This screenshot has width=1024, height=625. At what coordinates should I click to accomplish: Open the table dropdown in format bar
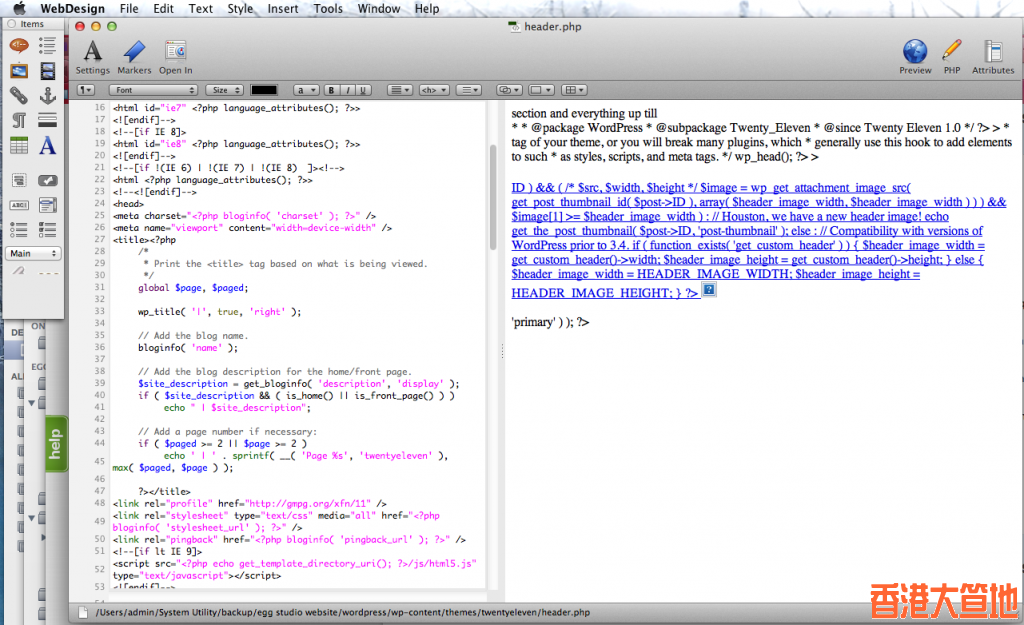click(x=575, y=90)
